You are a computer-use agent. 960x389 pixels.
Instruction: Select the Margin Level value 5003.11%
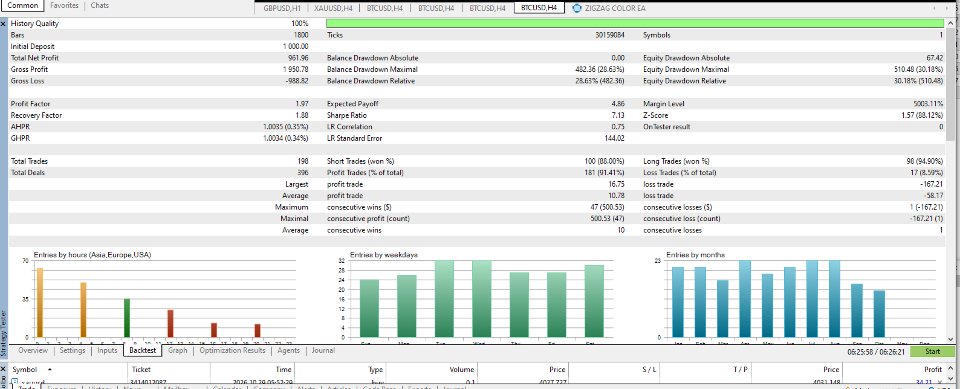[928, 104]
